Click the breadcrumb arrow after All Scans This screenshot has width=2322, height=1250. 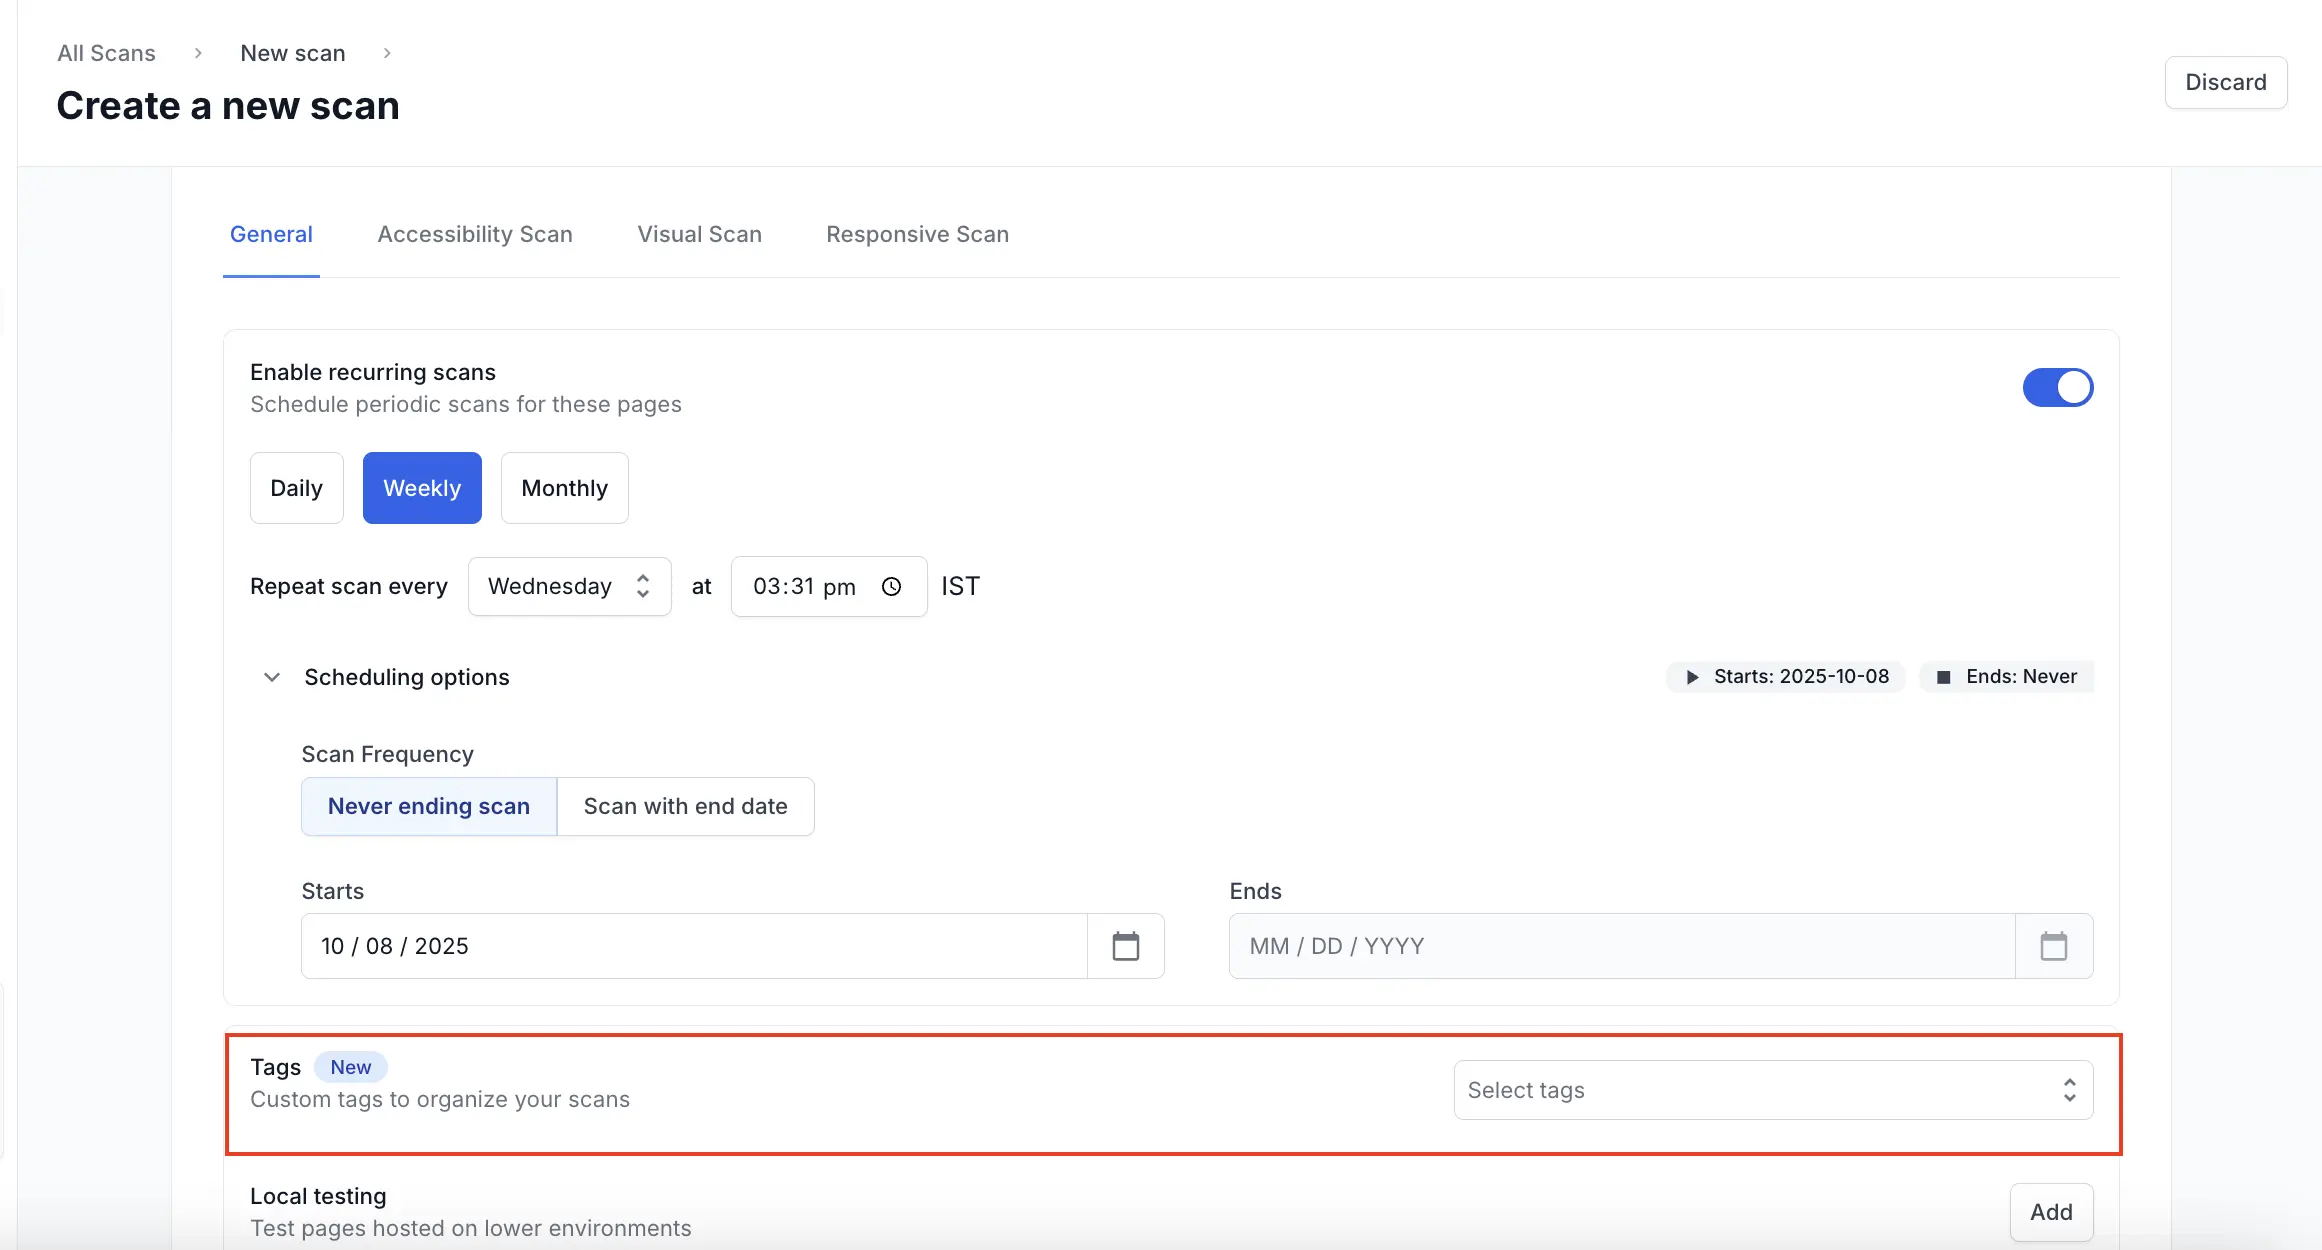coord(198,53)
